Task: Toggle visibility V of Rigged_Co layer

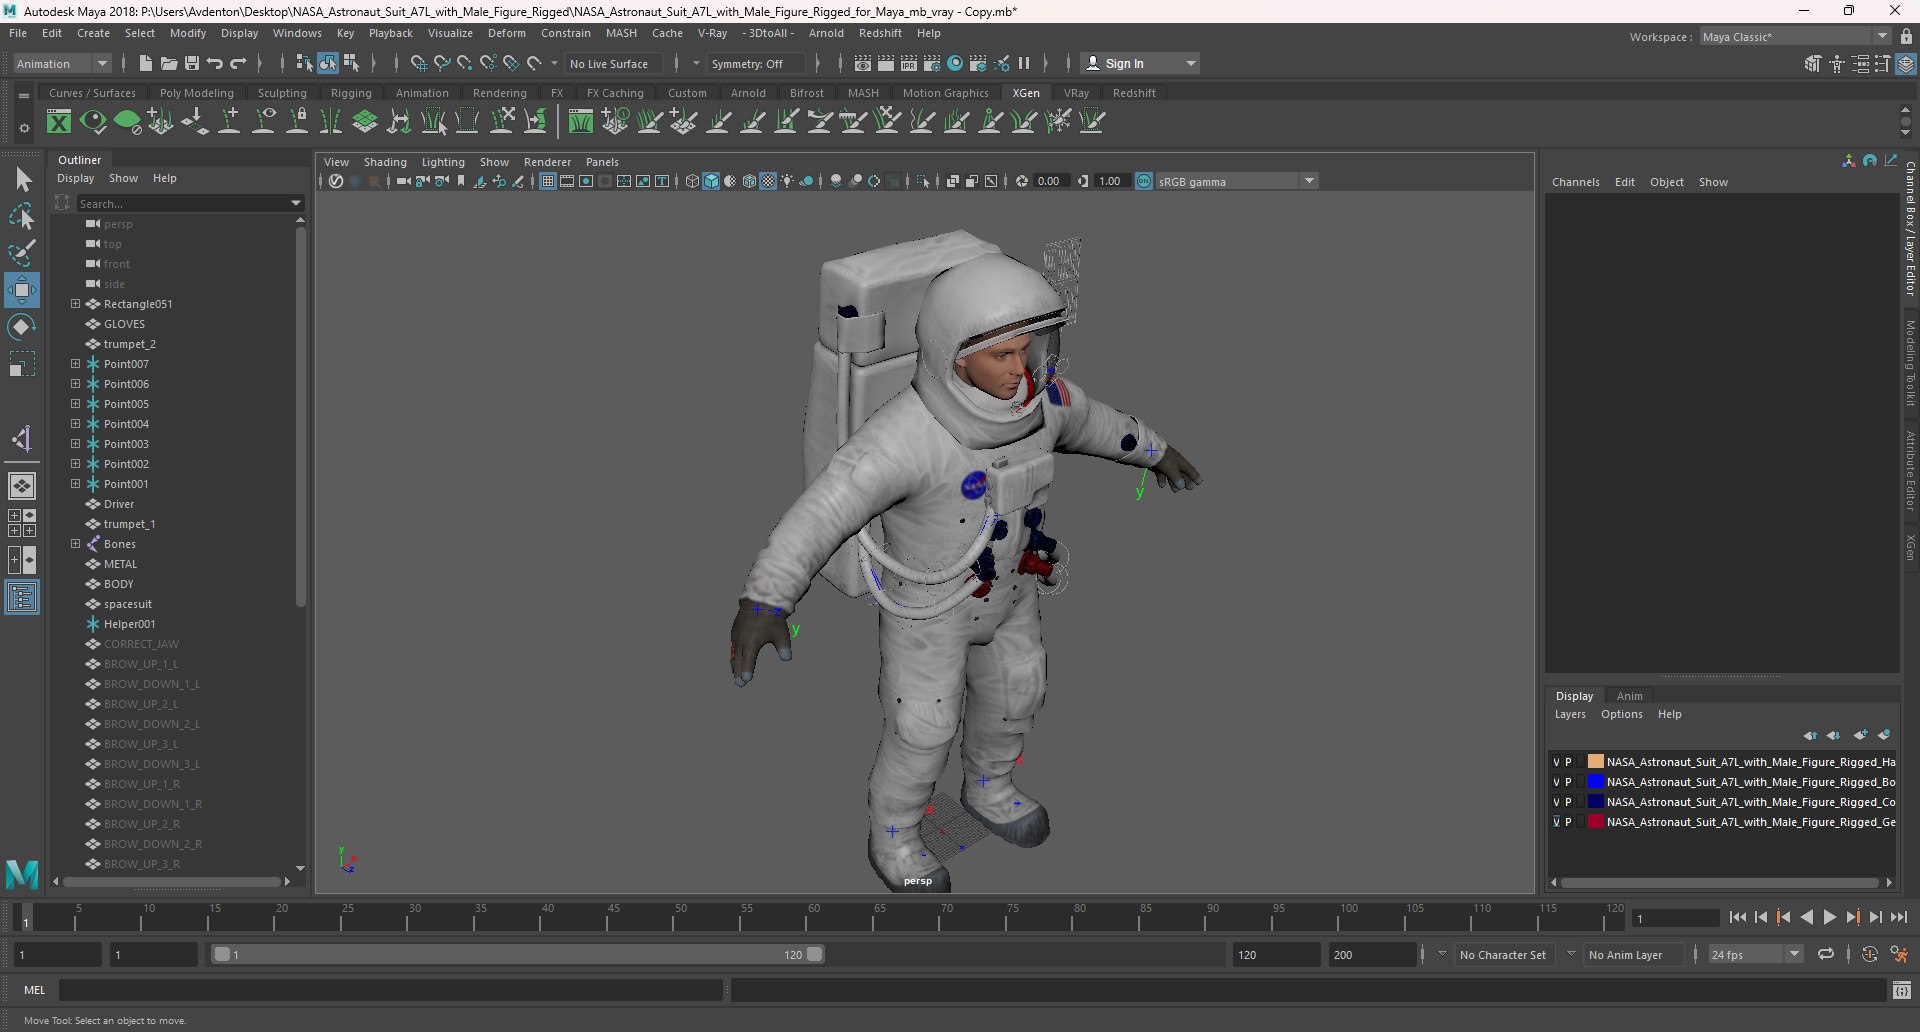Action: (x=1556, y=802)
